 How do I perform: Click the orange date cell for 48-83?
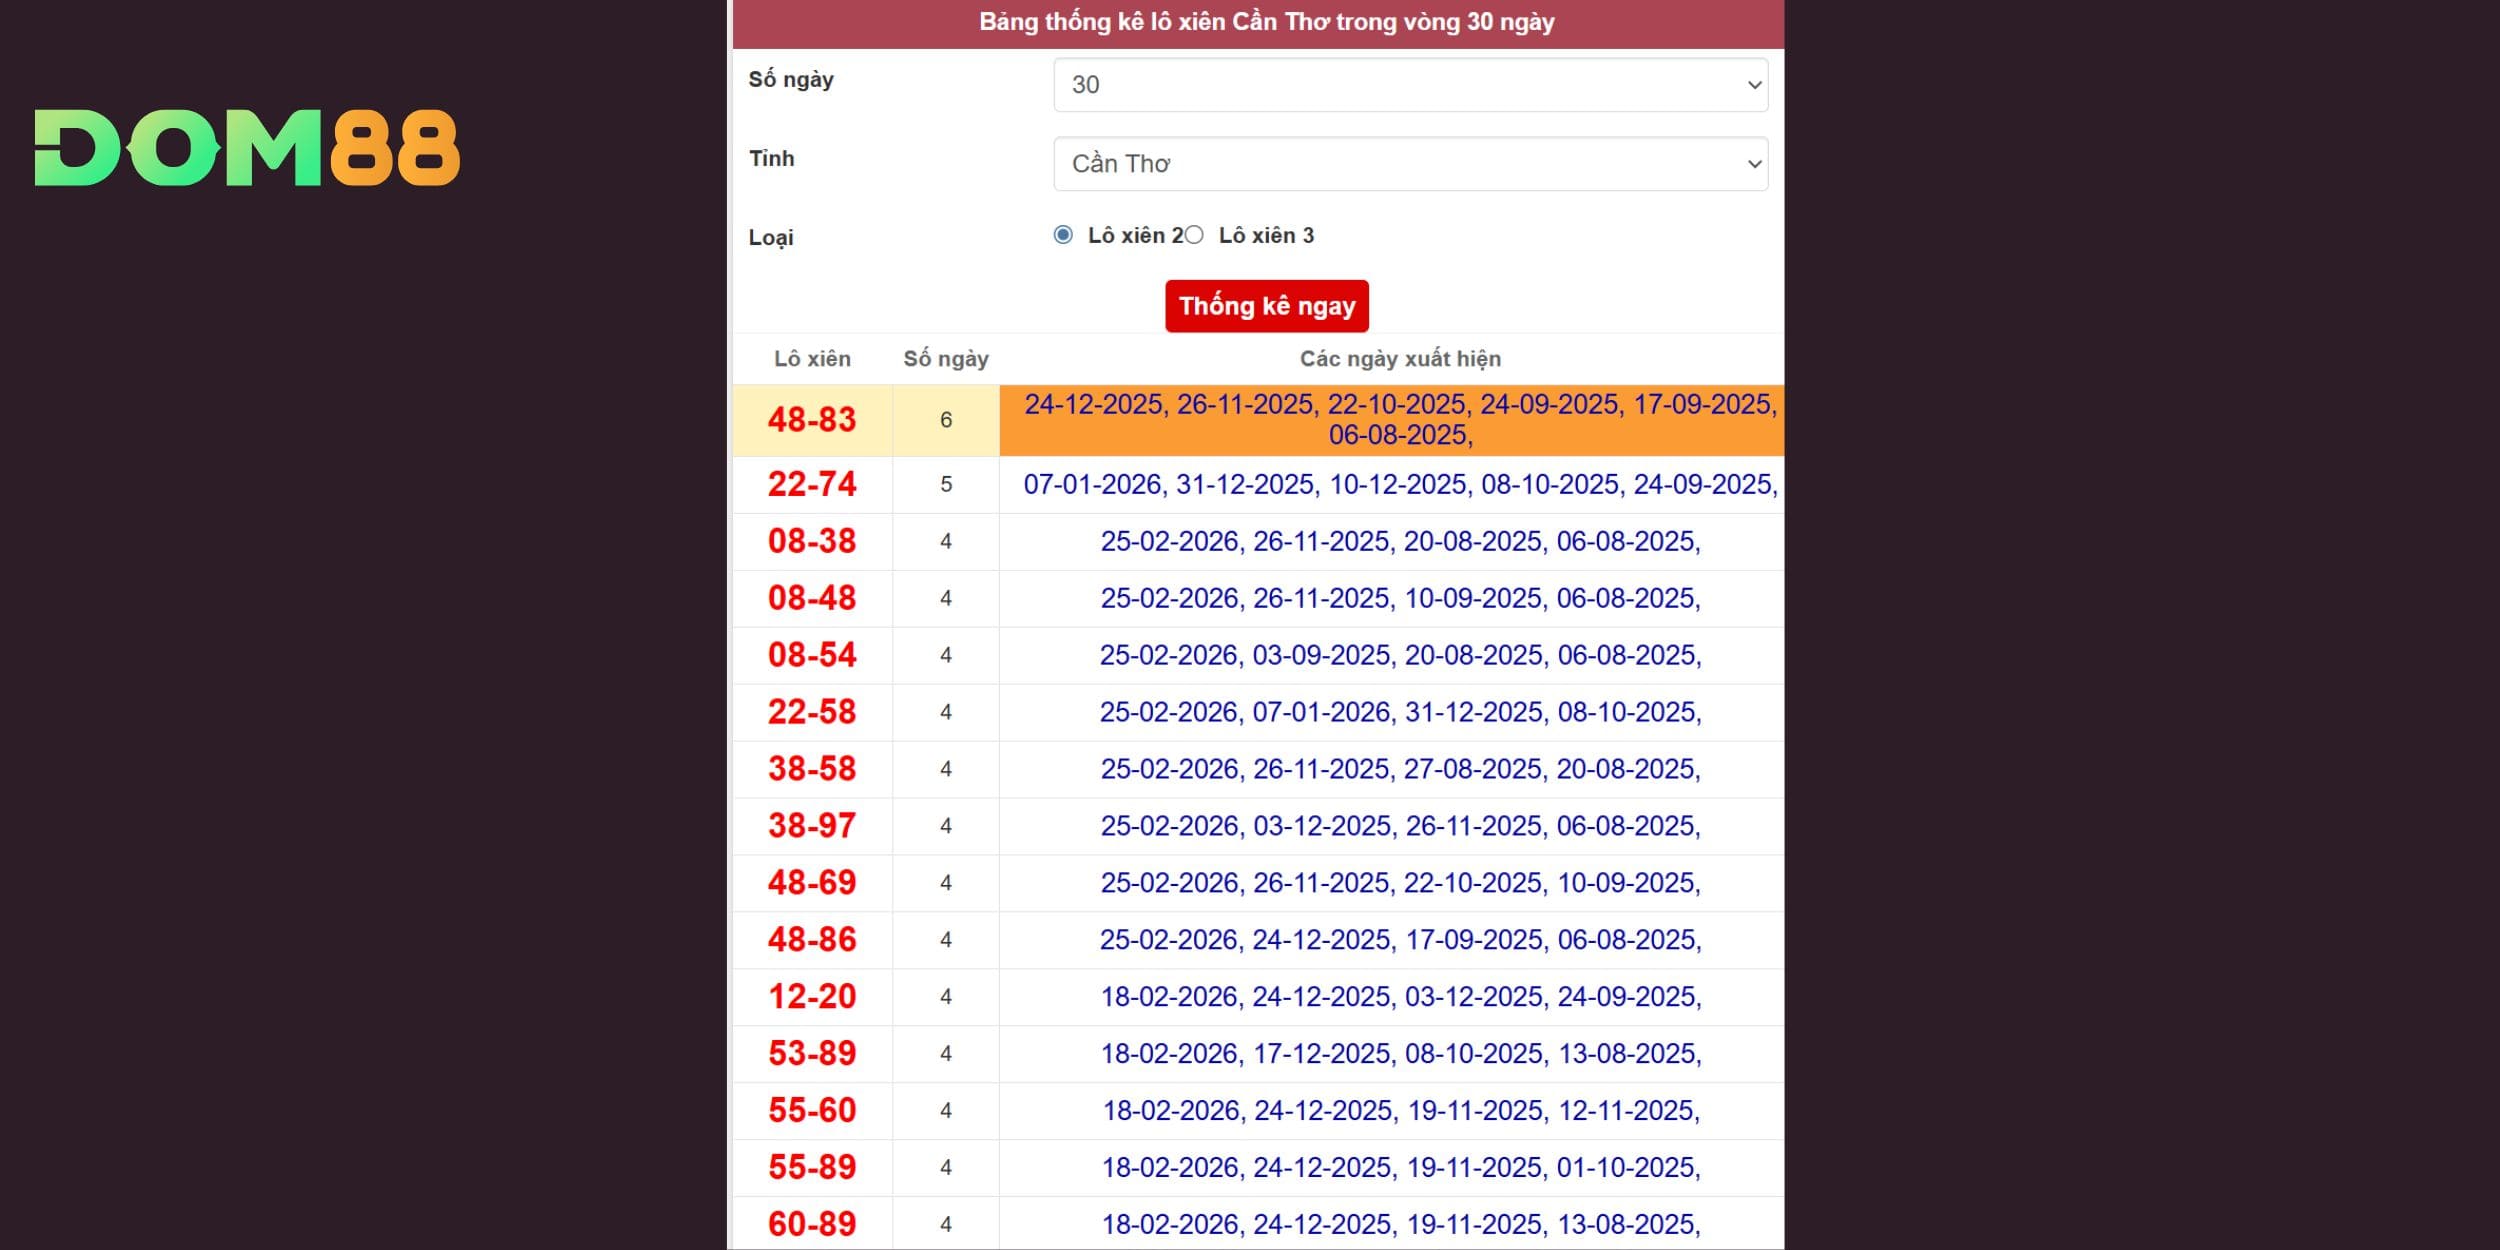[1400, 420]
